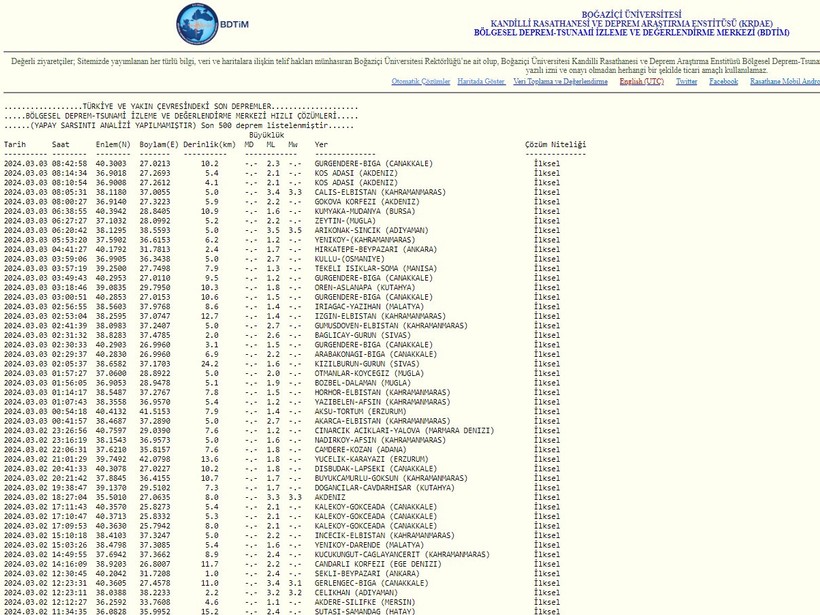Image resolution: width=820 pixels, height=615 pixels.
Task: Select location GOKOVA KORFEZI (AKDENIZ)
Action: 367,202
